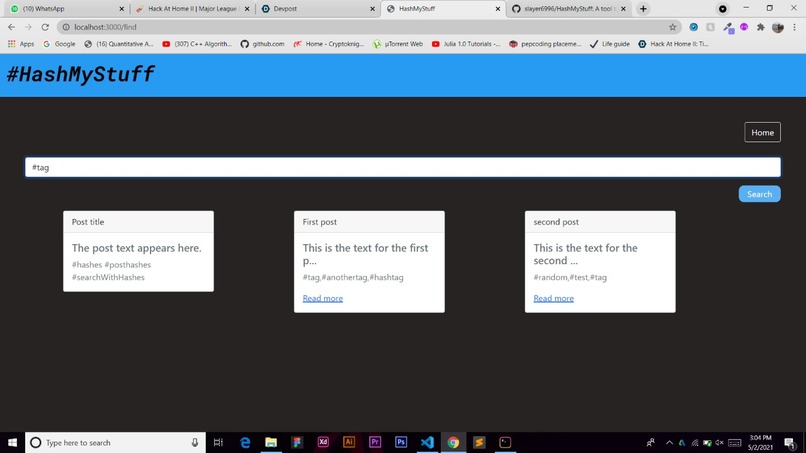Bookmark this page with the star icon
This screenshot has width=806, height=453.
pos(672,27)
